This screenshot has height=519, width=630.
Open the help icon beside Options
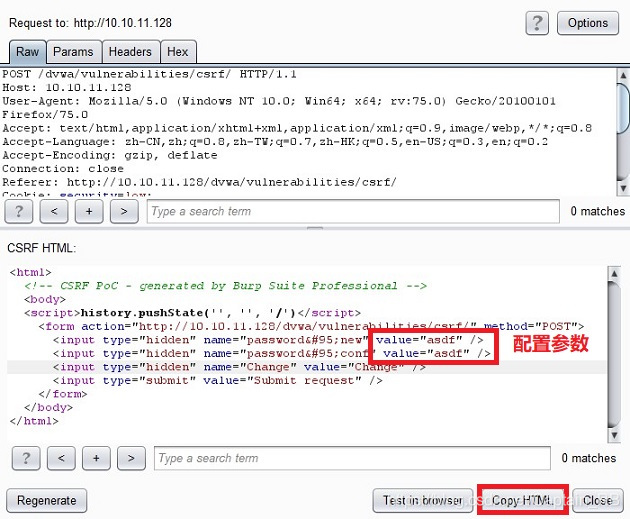[537, 23]
